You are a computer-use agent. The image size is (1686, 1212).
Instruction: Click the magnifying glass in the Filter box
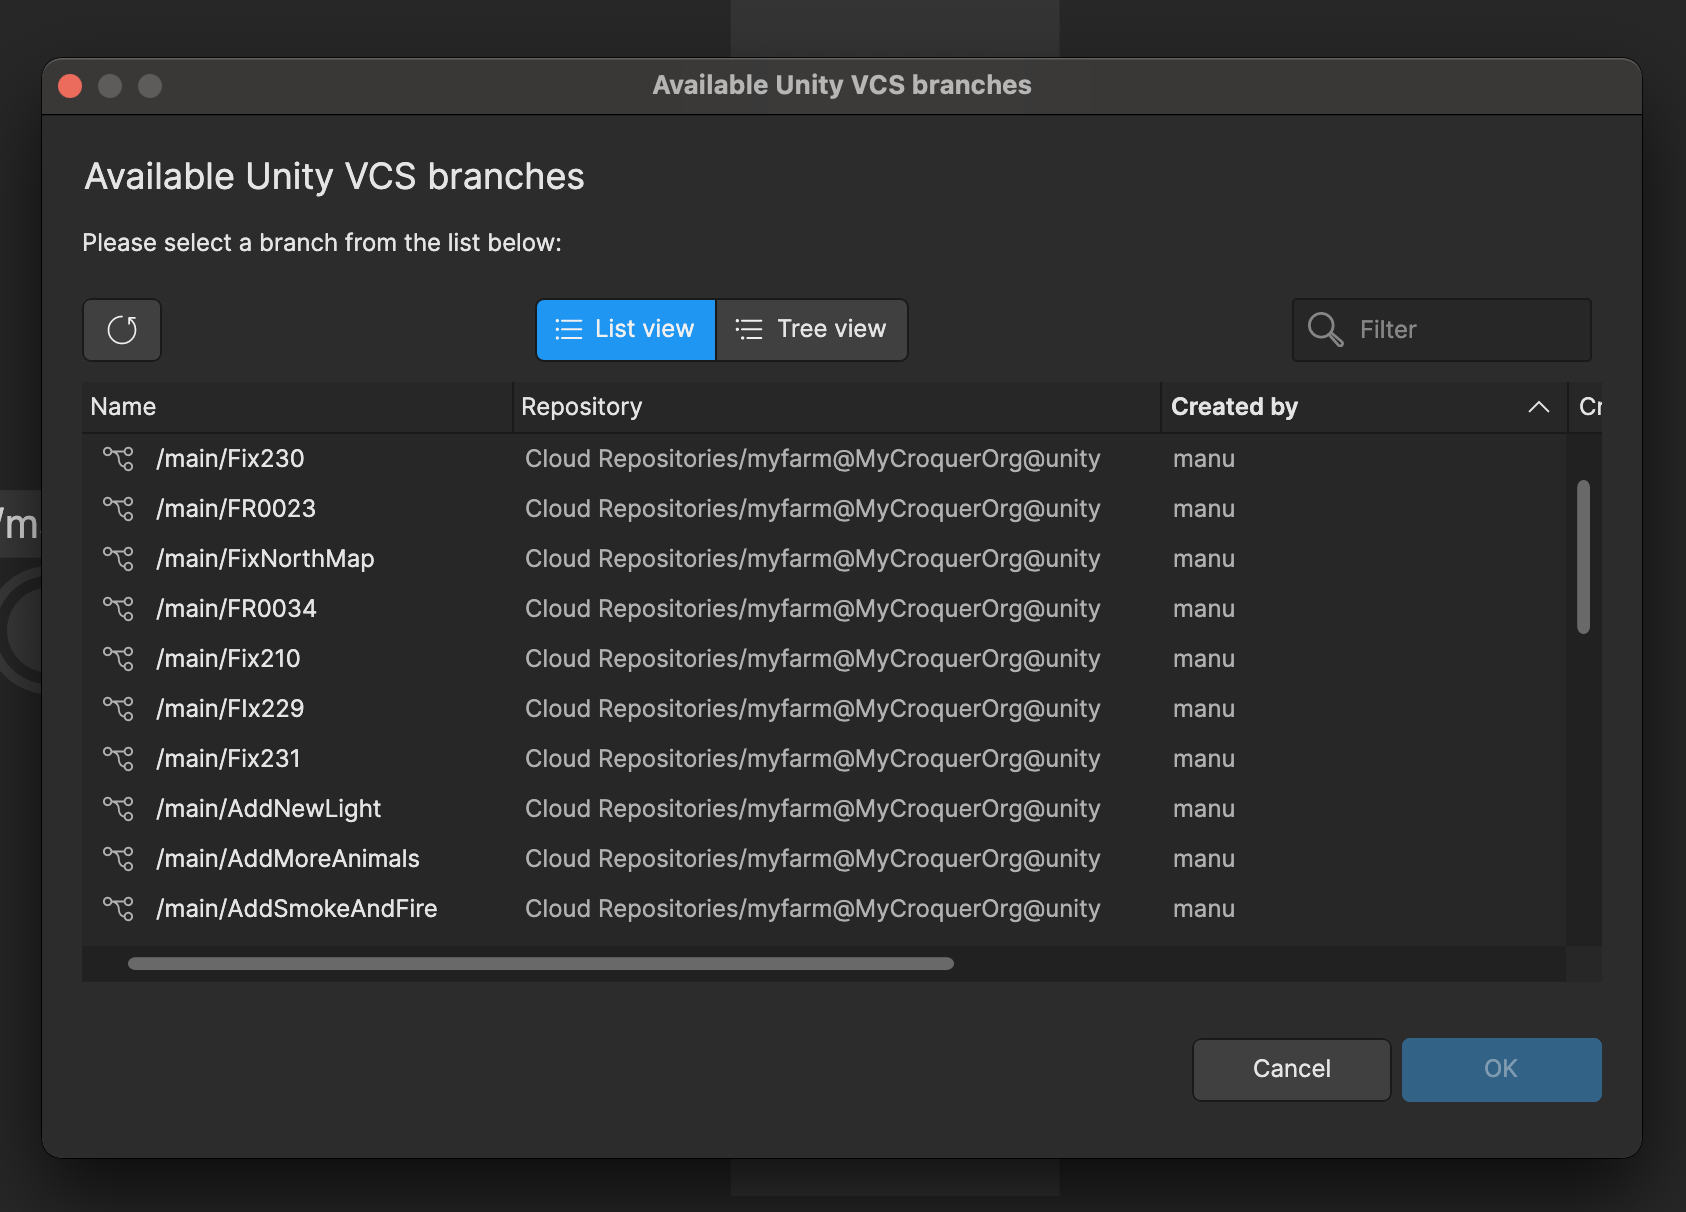coord(1324,329)
